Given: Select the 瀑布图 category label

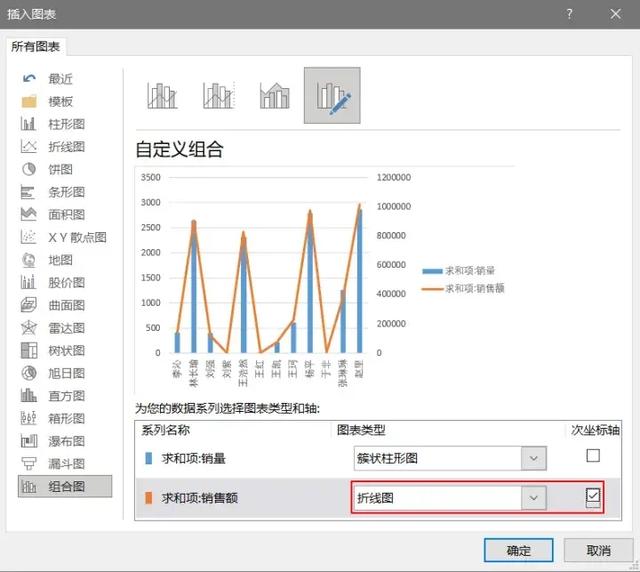Looking at the screenshot, I should (x=67, y=441).
